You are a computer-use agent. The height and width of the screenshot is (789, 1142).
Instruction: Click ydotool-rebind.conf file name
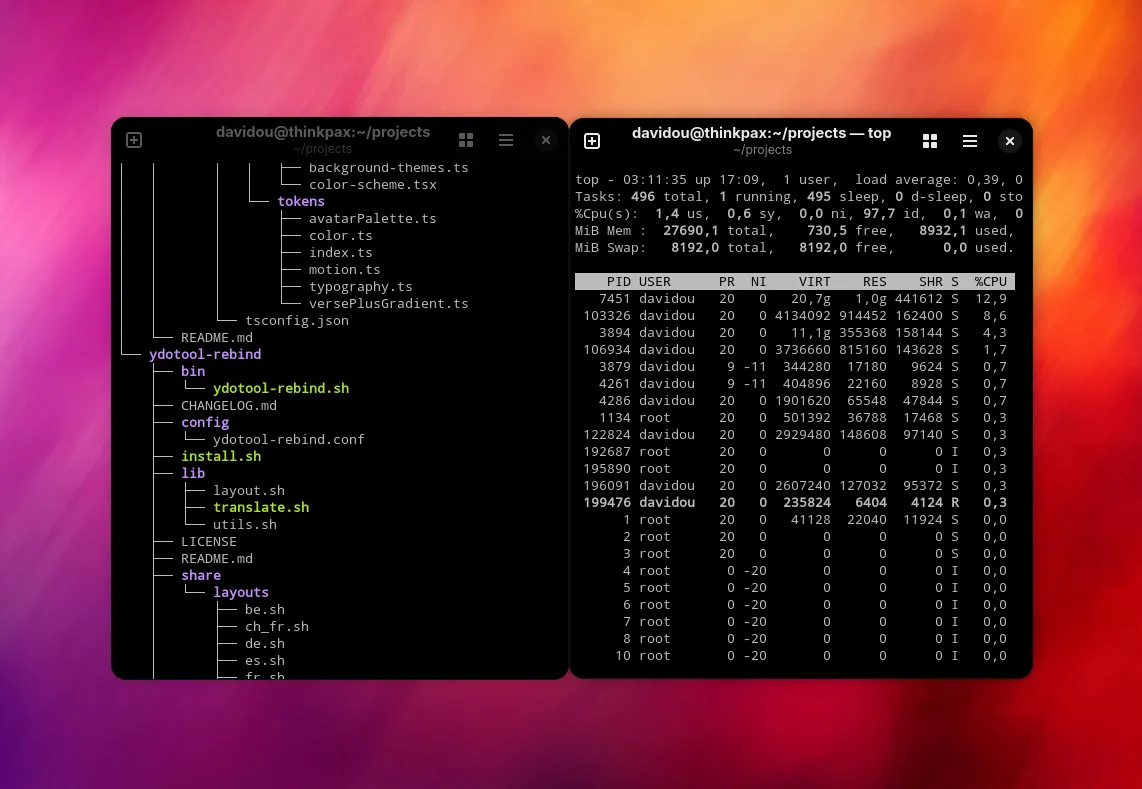[288, 439]
